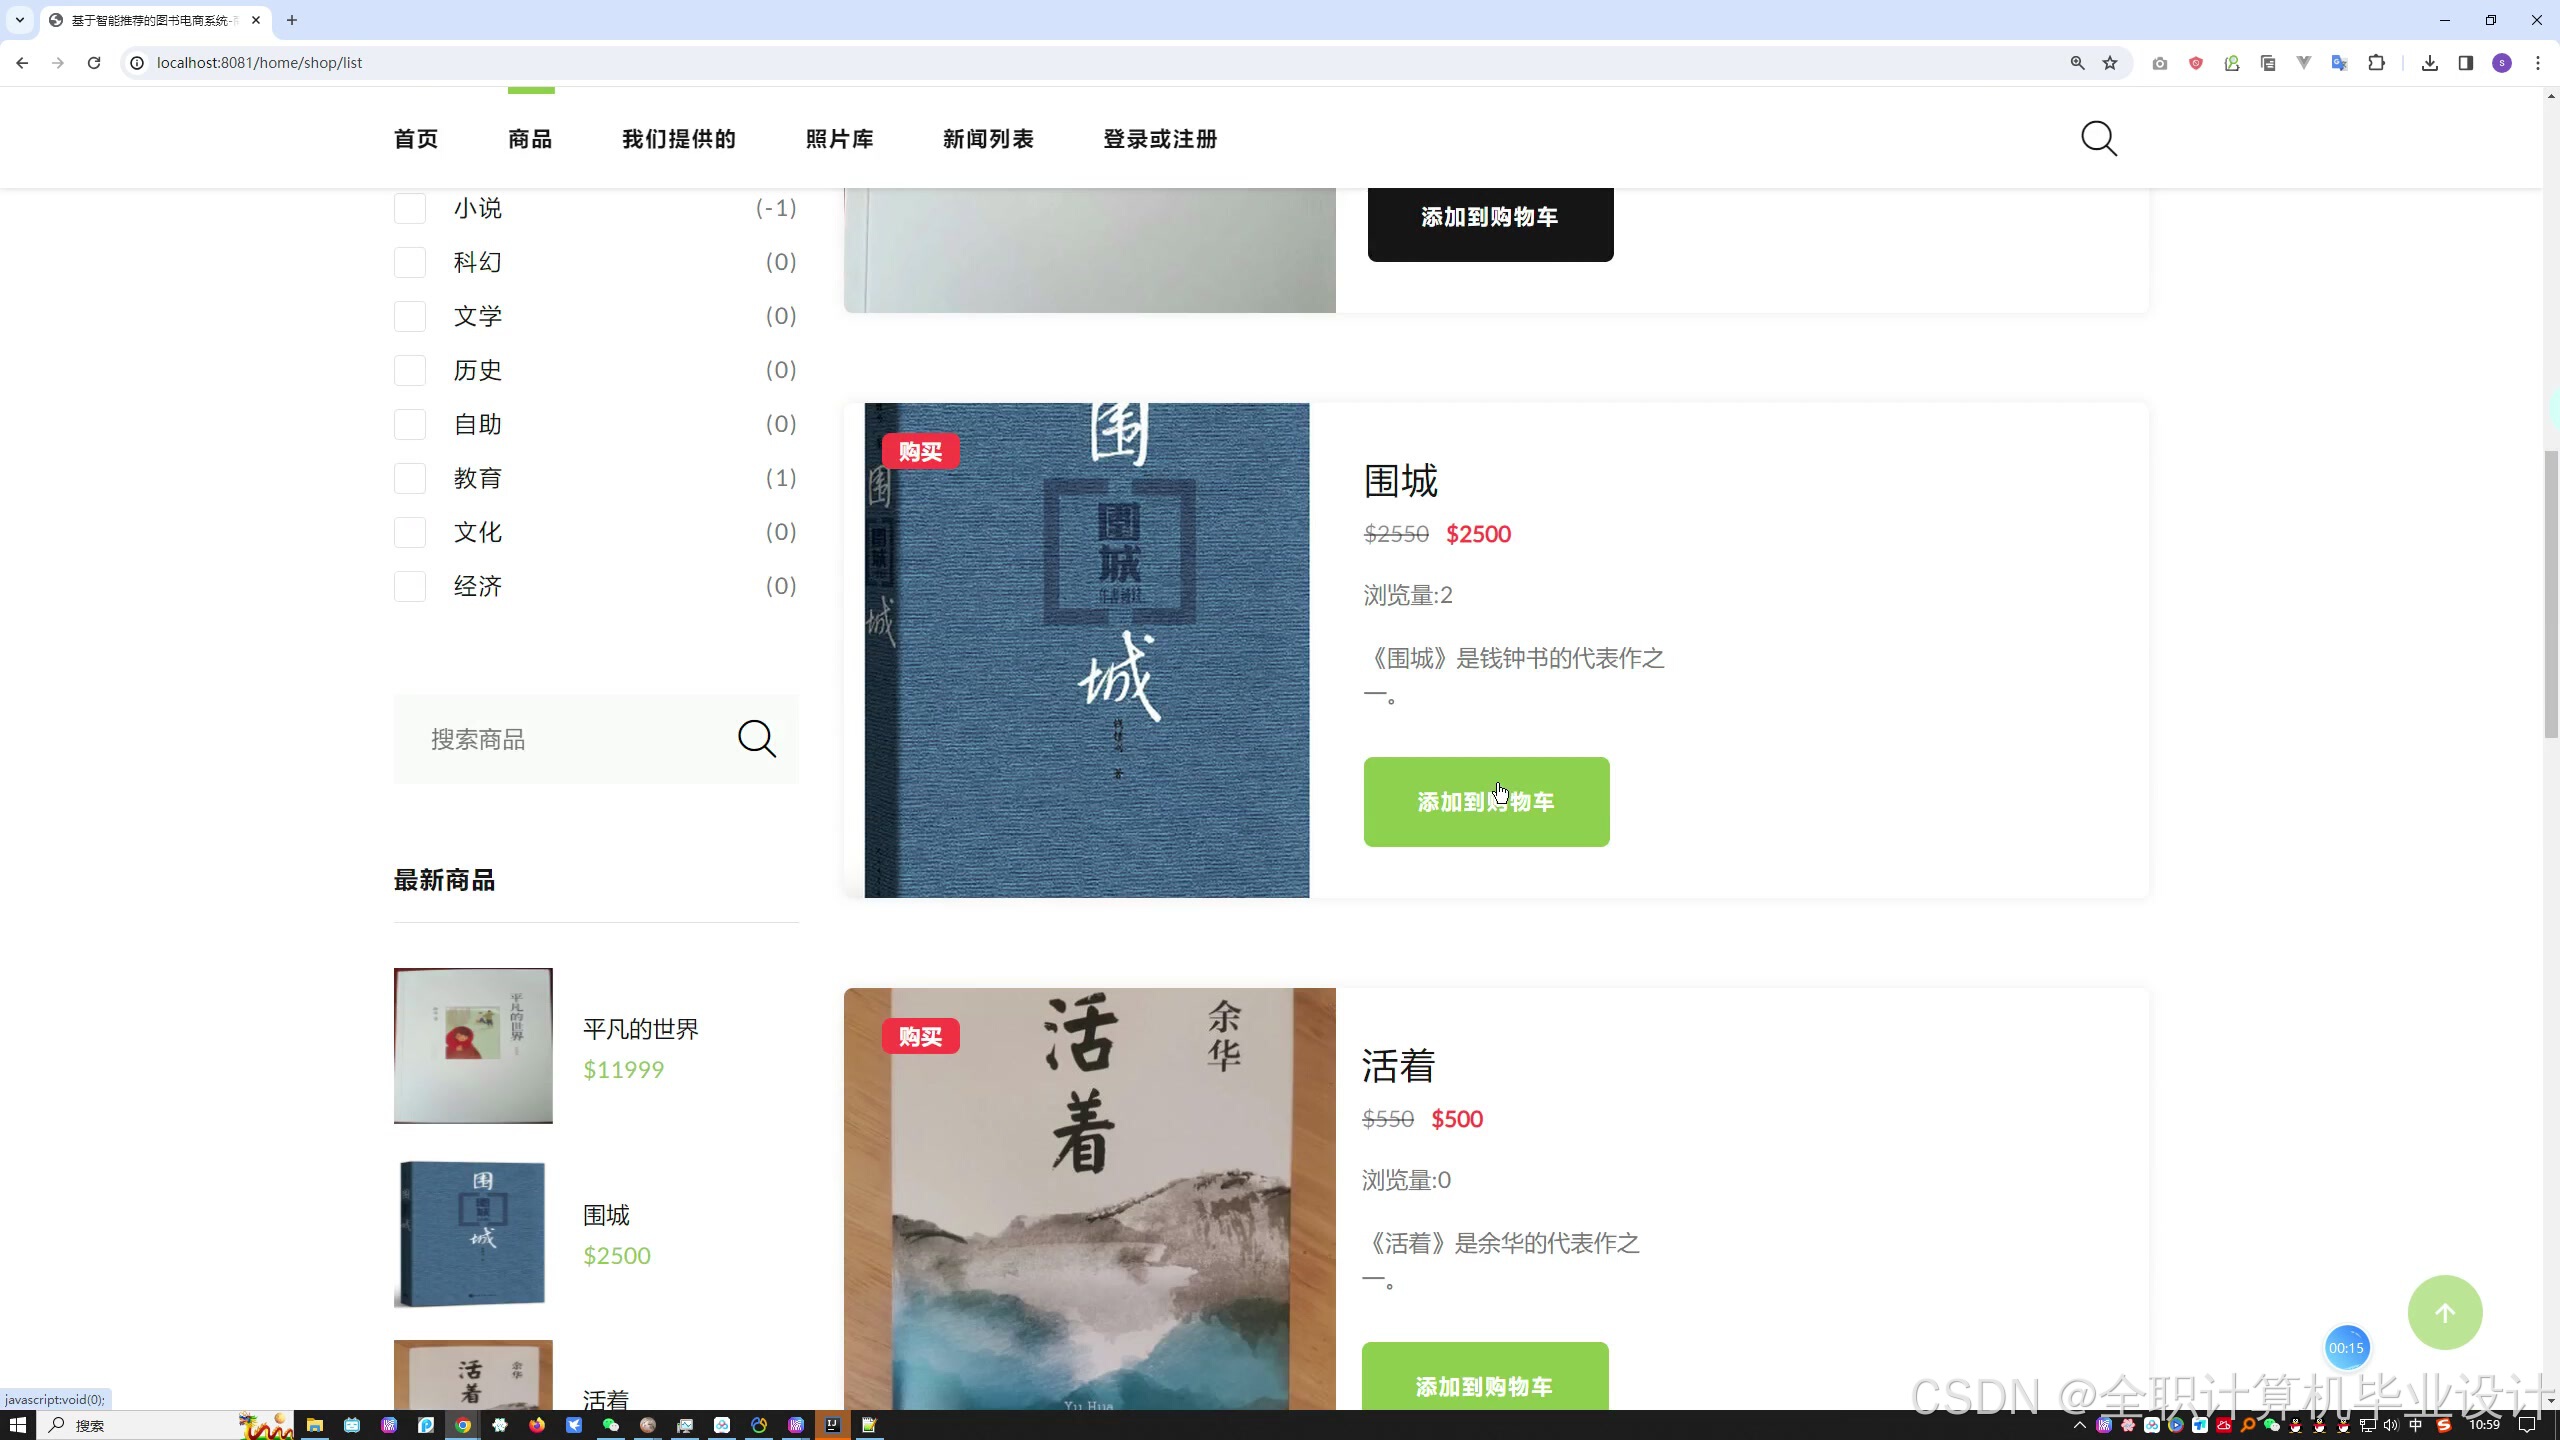Expand the system tray hidden icons chevron
Screen dimensions: 2560x1440
click(x=2080, y=1425)
